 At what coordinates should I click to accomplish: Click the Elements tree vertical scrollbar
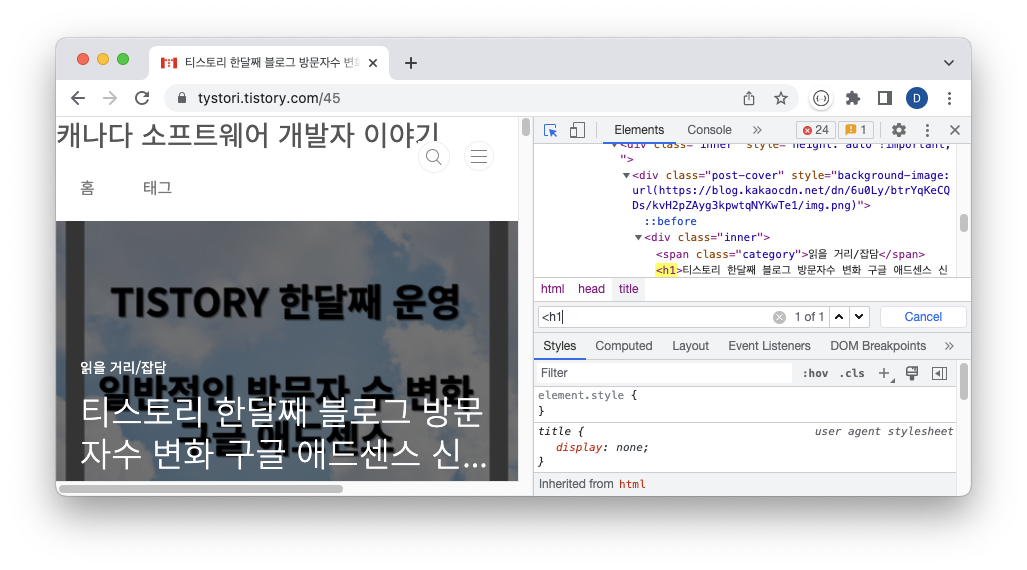[963, 223]
